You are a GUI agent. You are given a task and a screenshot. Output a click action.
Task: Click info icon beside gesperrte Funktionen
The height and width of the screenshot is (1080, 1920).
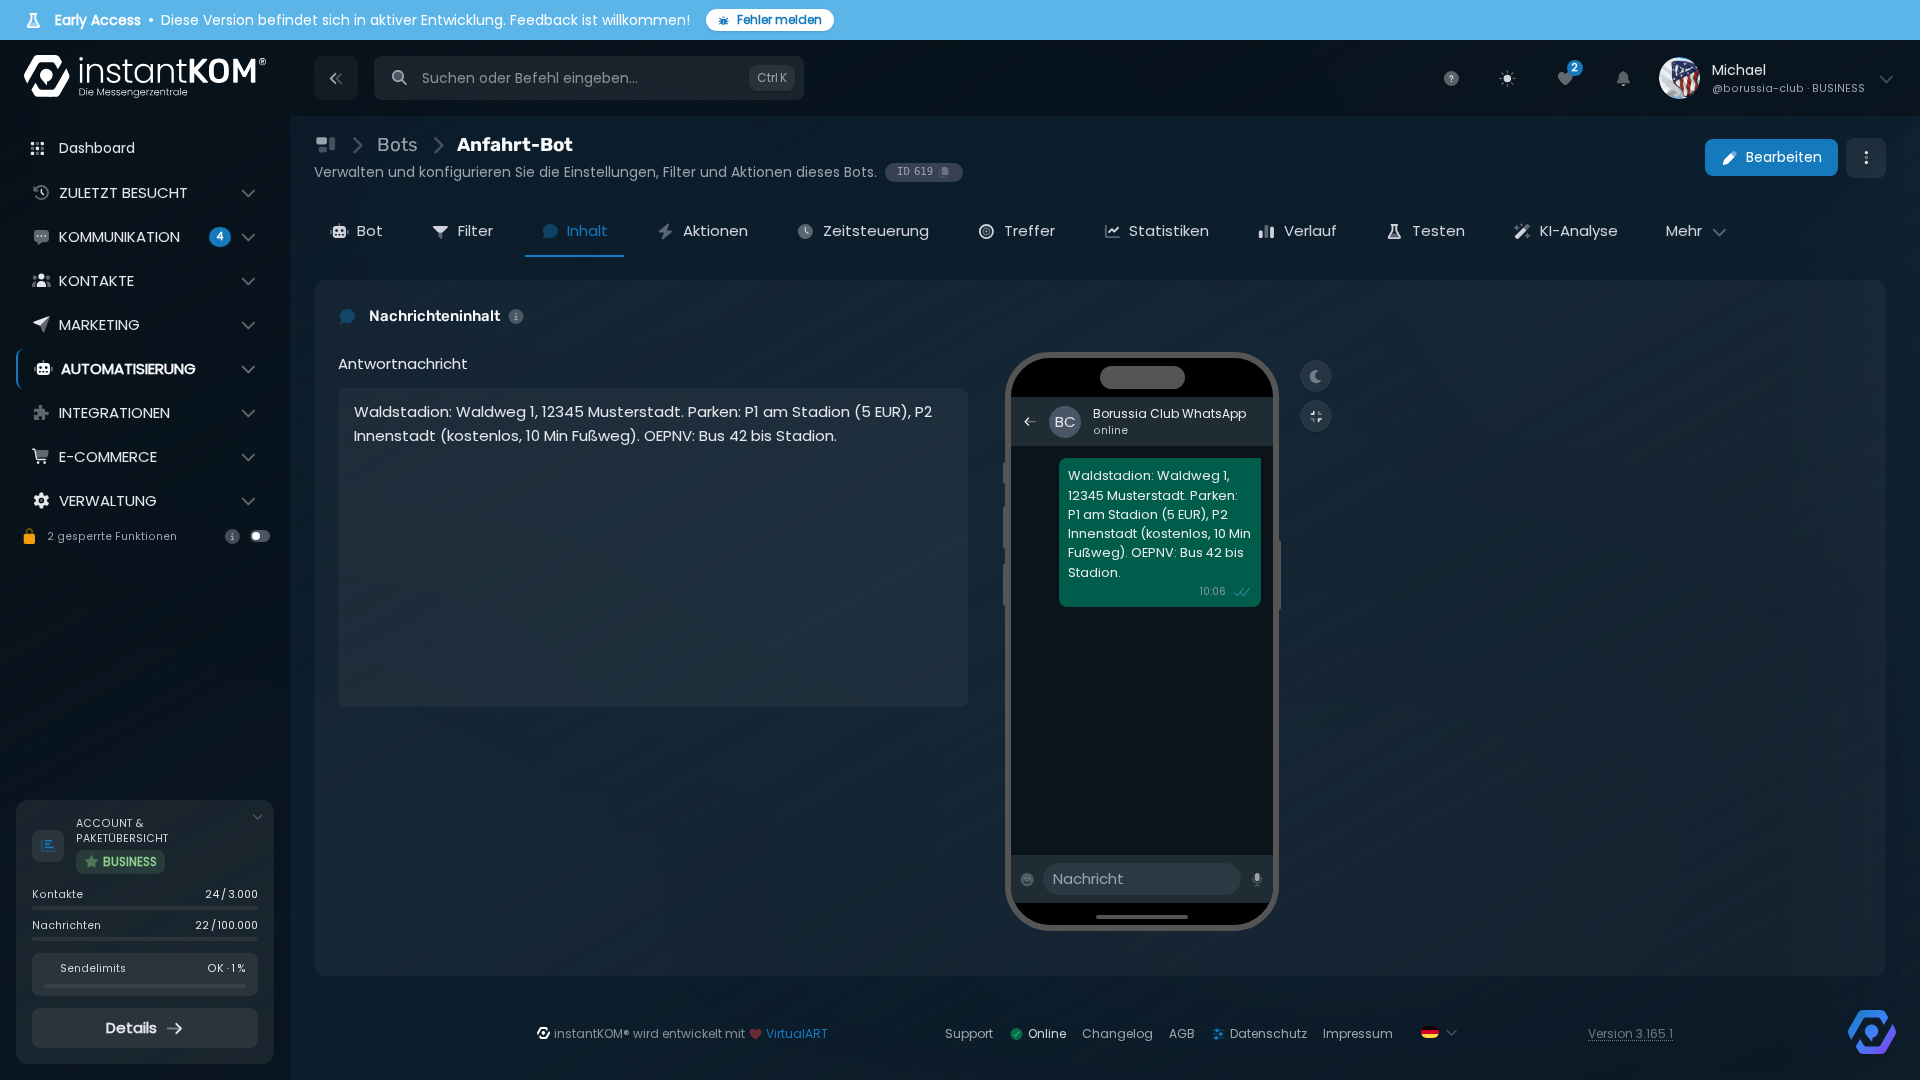click(232, 537)
